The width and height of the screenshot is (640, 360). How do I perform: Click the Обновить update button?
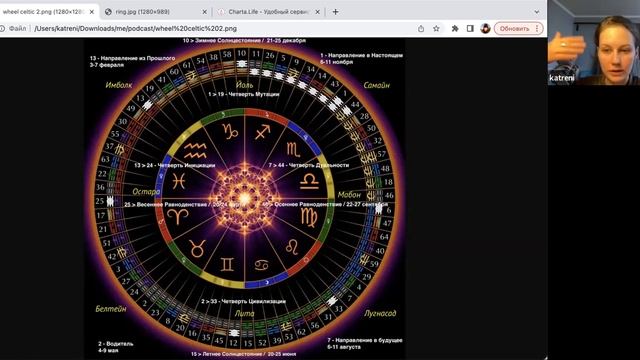pos(514,29)
